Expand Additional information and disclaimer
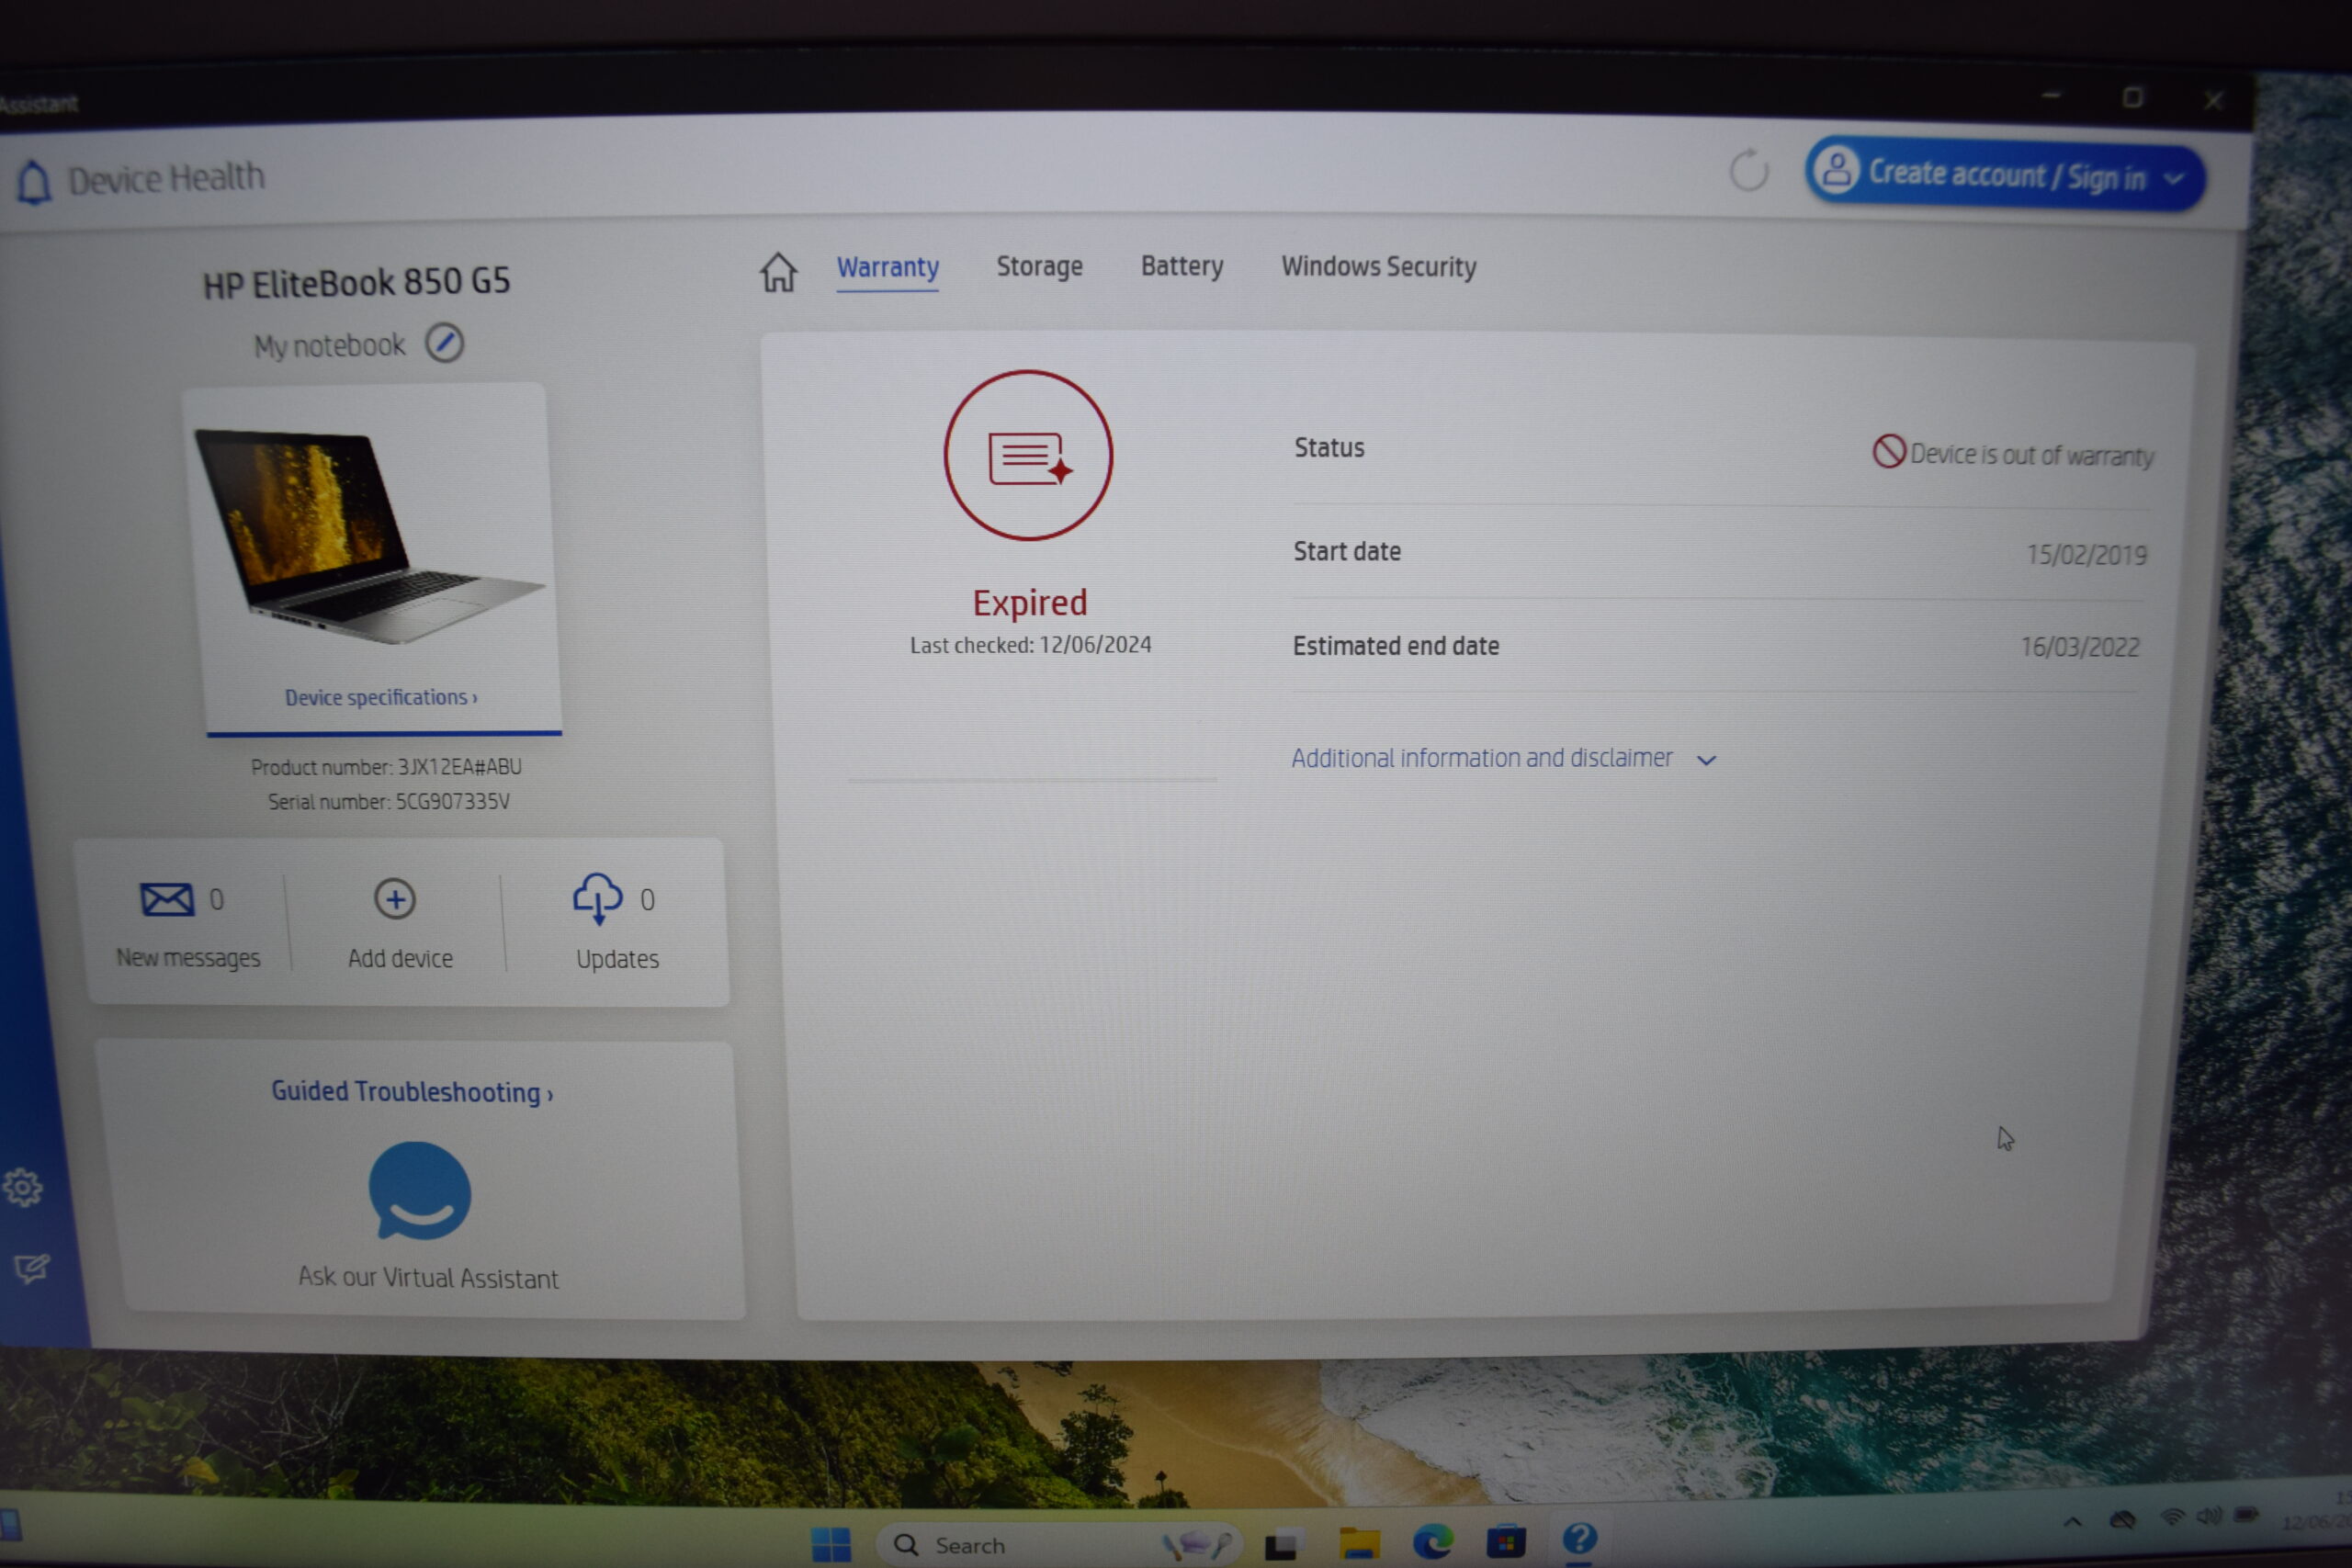 pyautogui.click(x=1503, y=759)
